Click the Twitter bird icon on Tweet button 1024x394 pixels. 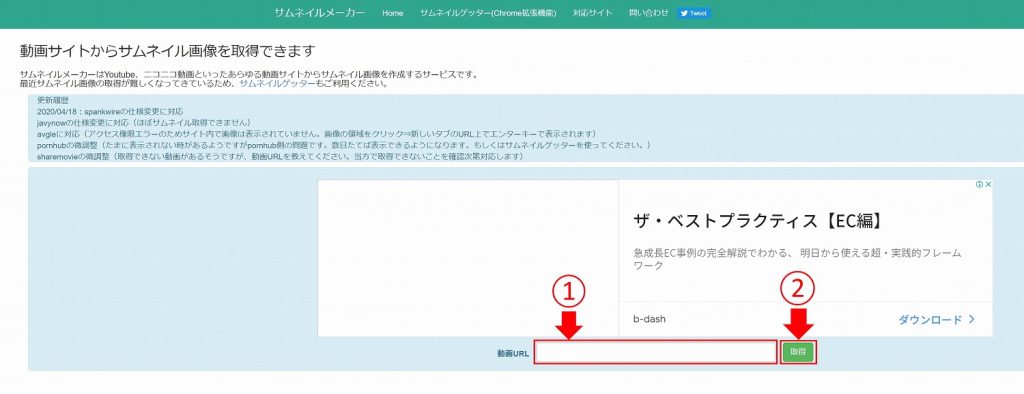tap(684, 13)
